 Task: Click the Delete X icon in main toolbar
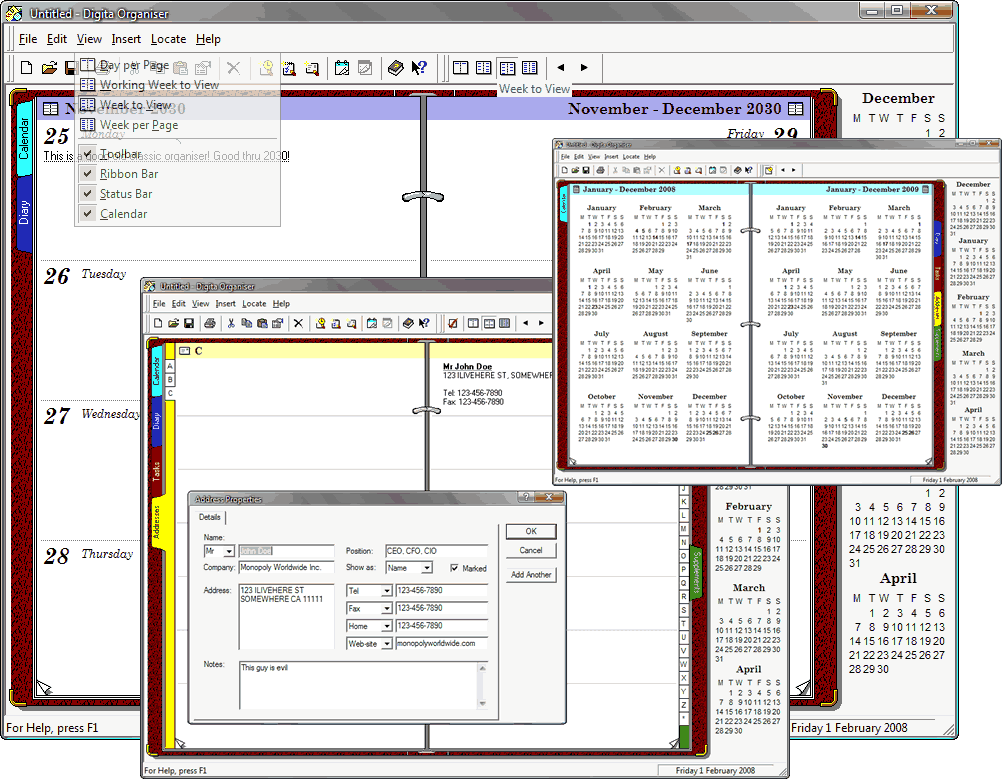coord(233,67)
